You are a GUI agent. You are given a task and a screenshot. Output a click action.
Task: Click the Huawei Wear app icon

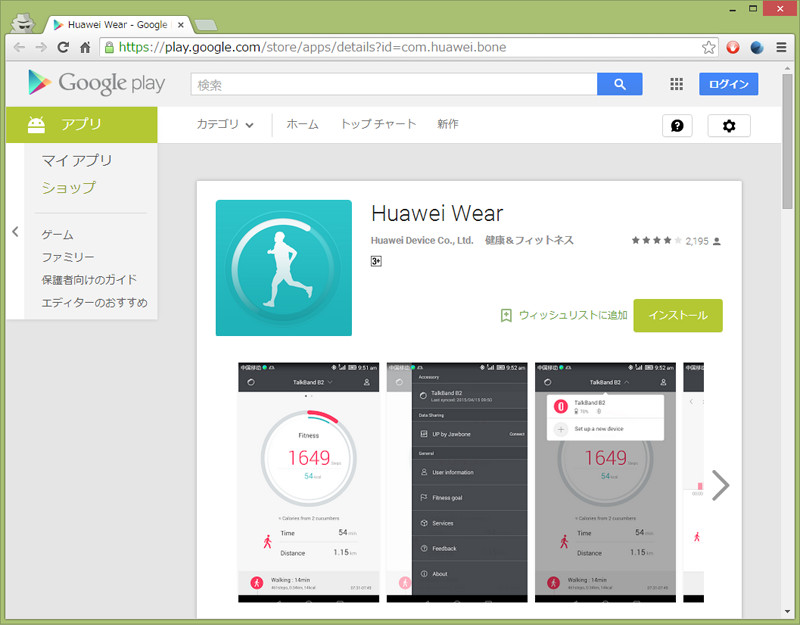point(284,268)
